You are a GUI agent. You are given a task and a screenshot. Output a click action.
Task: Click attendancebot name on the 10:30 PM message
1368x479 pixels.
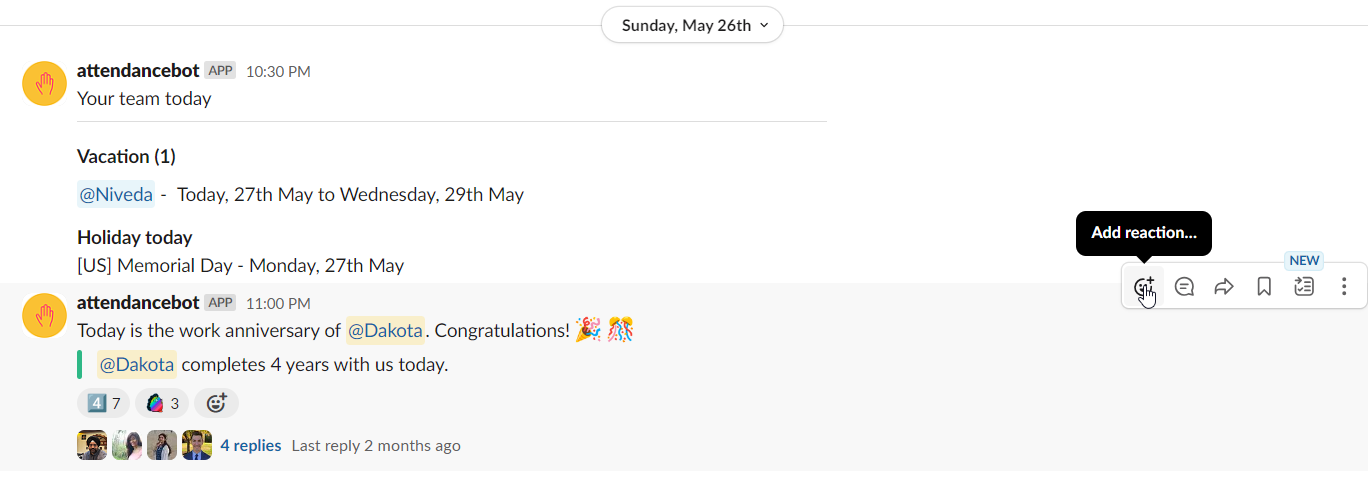coord(138,71)
